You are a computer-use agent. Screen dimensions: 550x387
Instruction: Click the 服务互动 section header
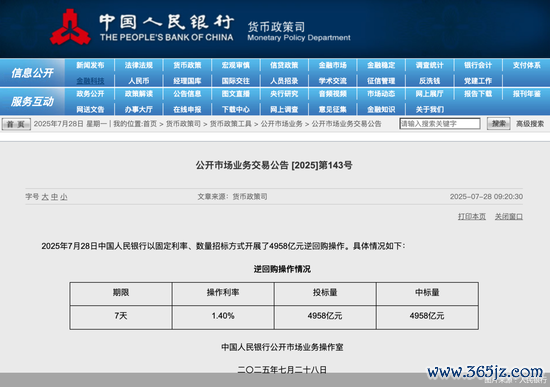[32, 101]
